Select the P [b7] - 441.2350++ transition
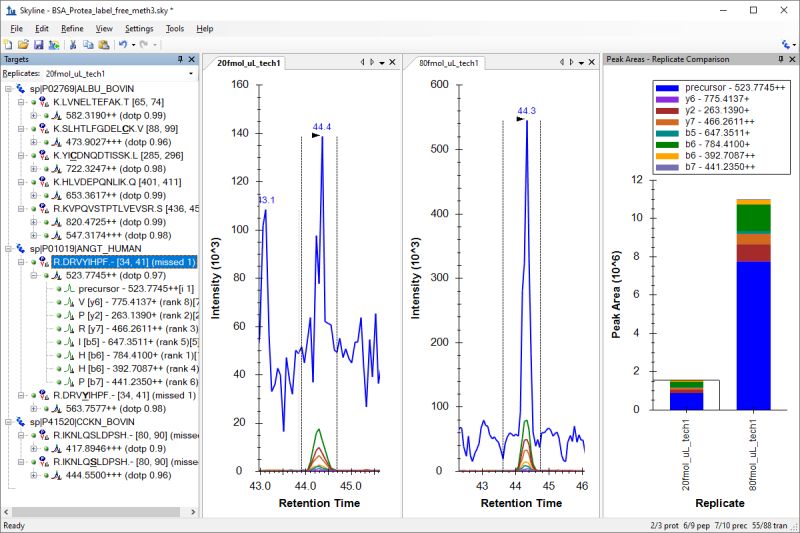800x533 pixels. (x=138, y=382)
